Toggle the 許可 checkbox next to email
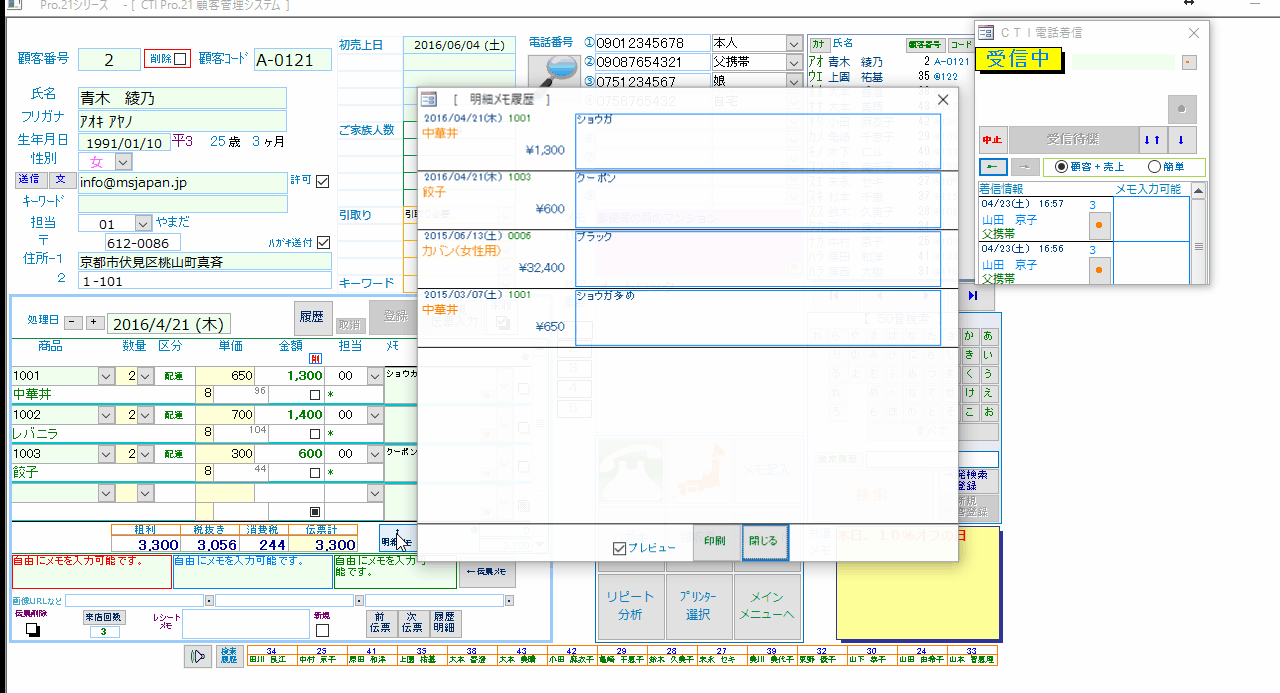This screenshot has width=1280, height=693. [x=322, y=181]
